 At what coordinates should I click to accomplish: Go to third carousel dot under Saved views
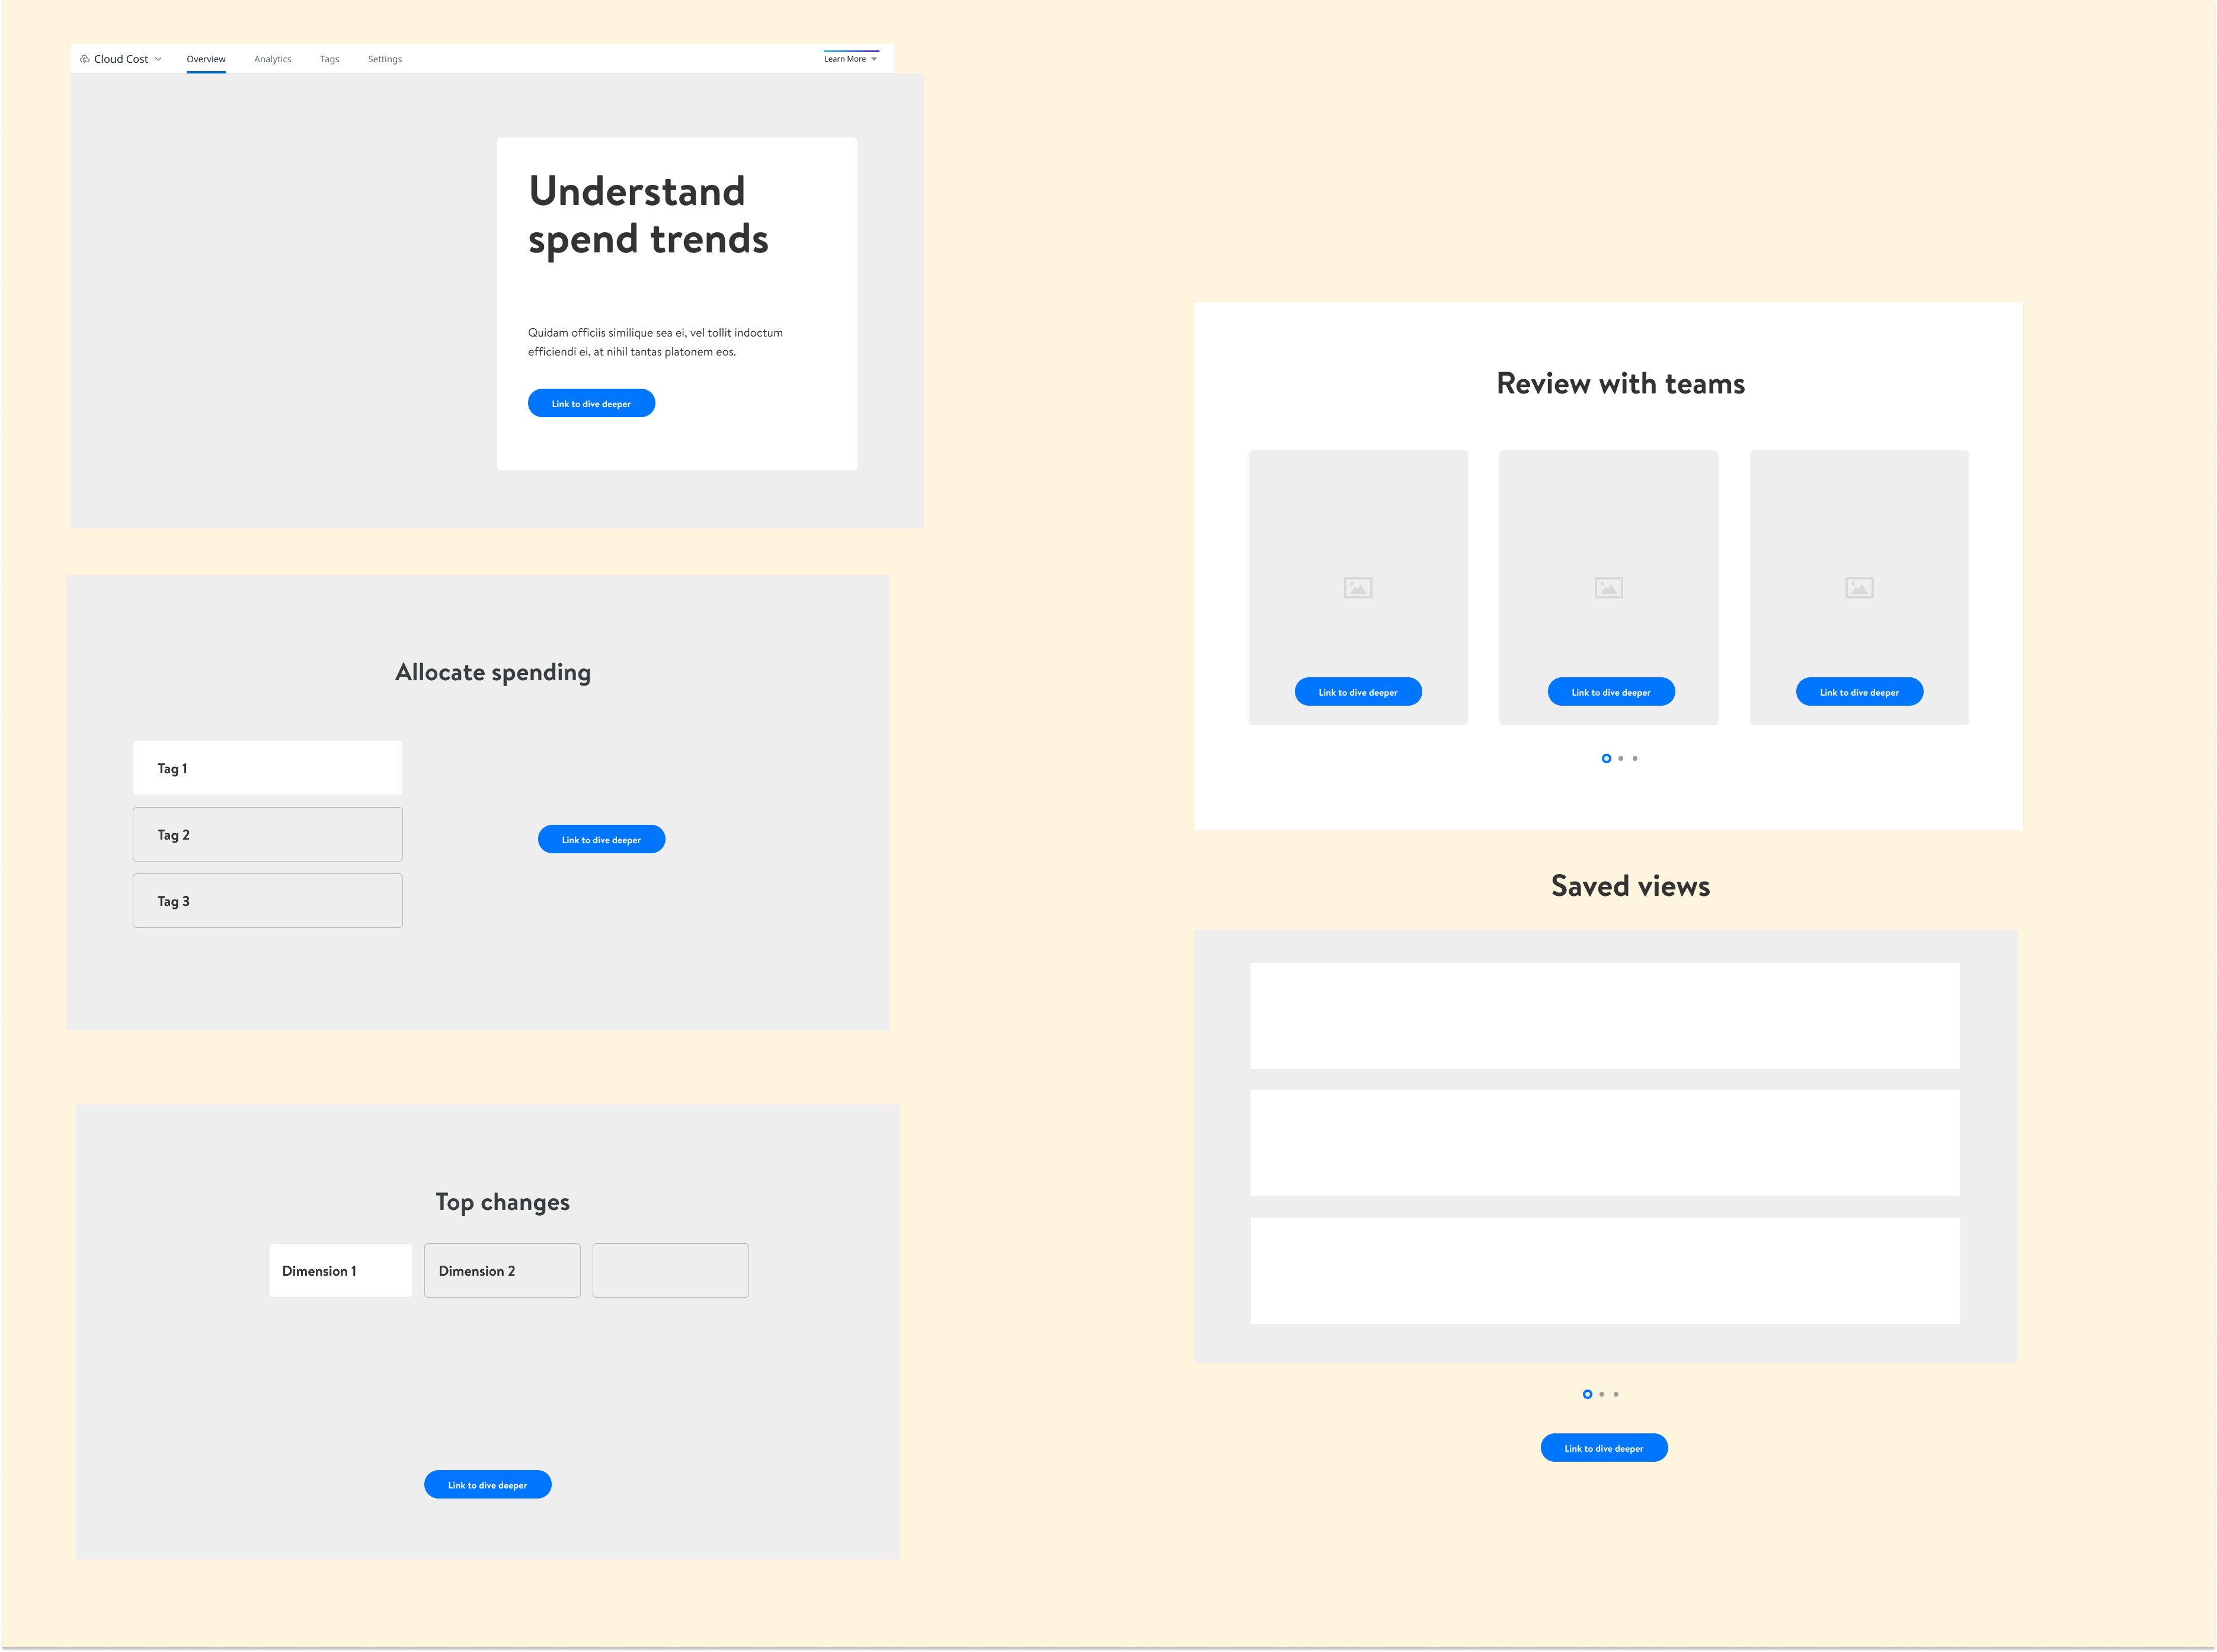click(1616, 1395)
